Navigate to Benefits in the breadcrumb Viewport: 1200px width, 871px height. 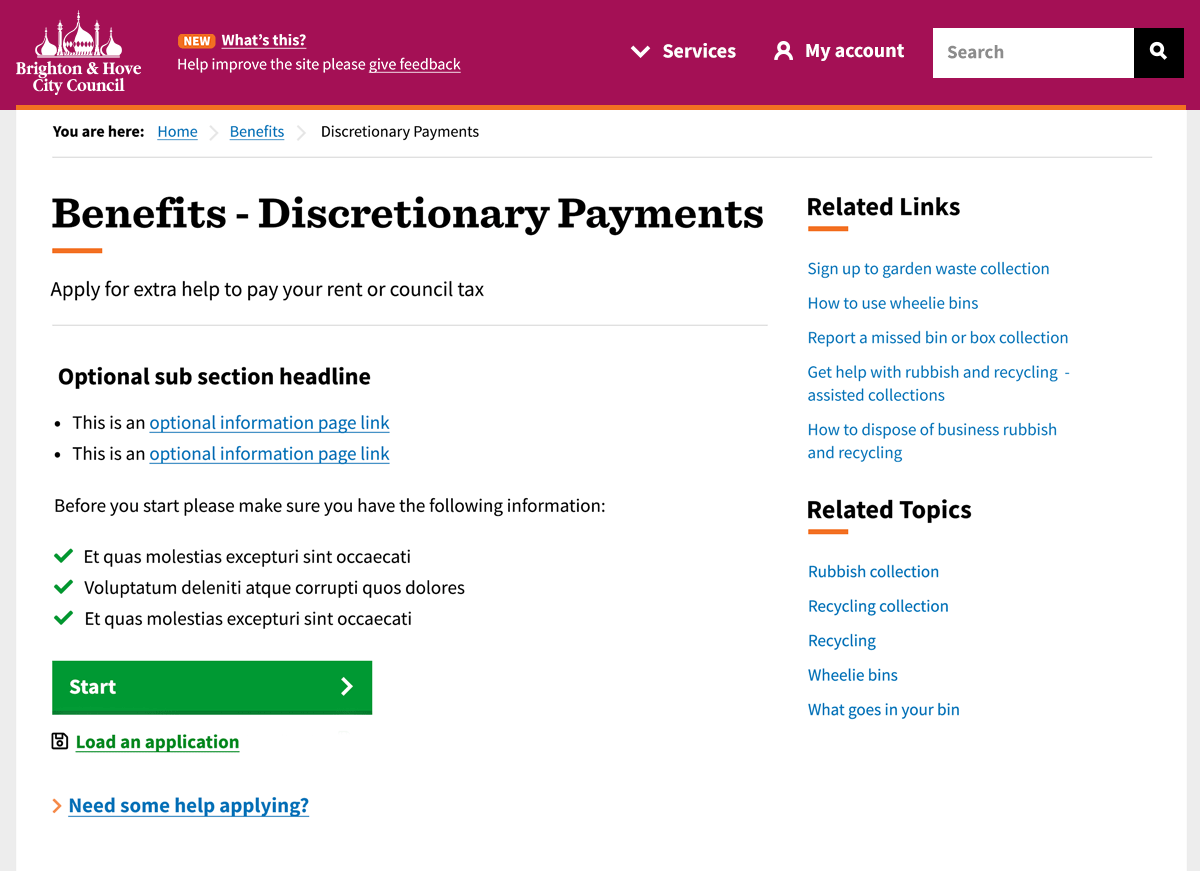pyautogui.click(x=257, y=132)
